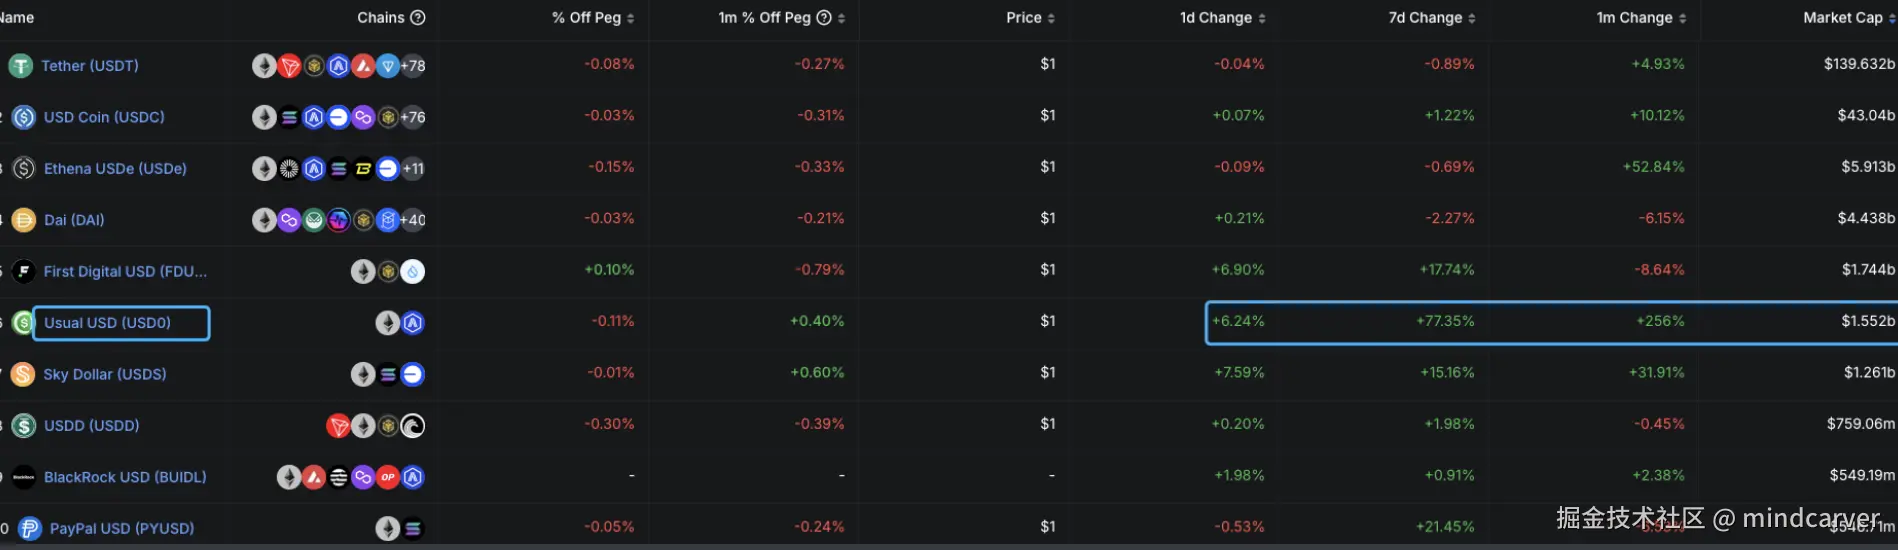Click the Sky Dollar (USDS) logo icon
The height and width of the screenshot is (550, 1898).
tap(23, 374)
